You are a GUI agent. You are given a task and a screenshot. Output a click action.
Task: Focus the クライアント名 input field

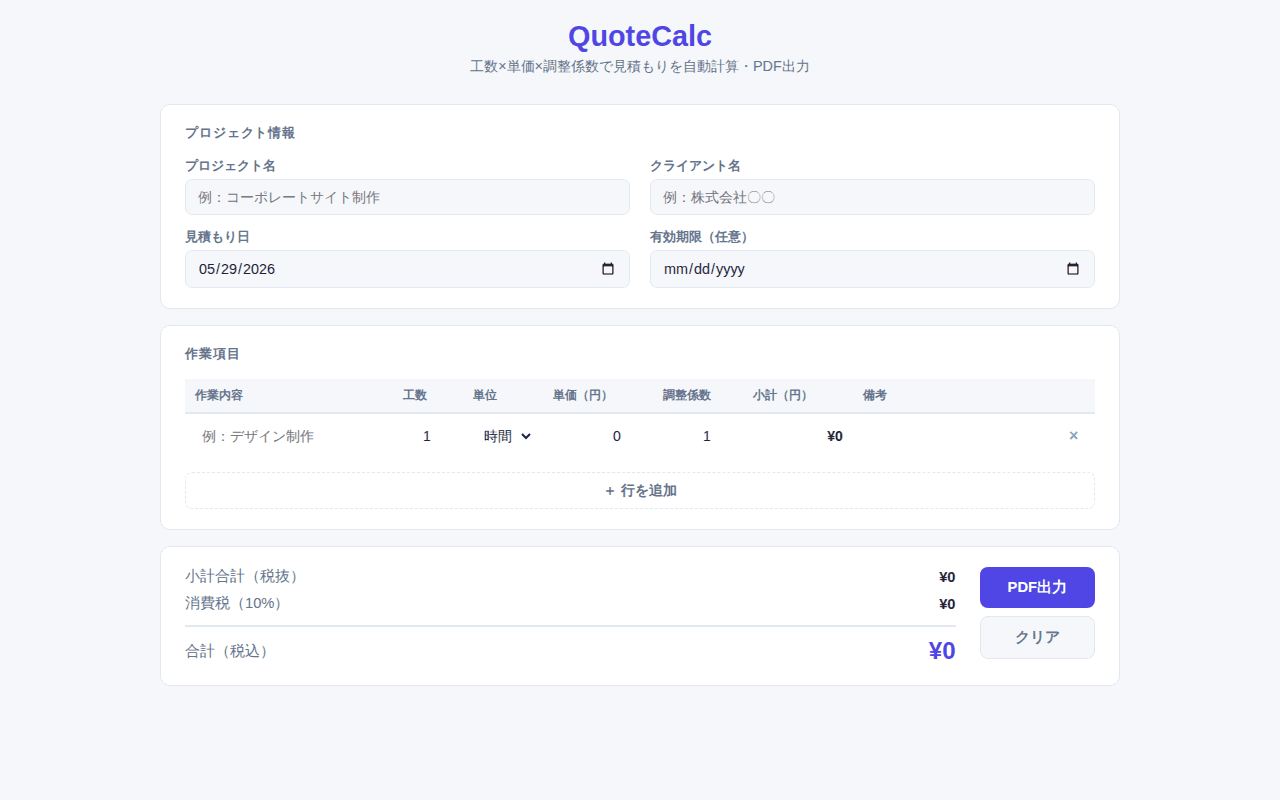coord(872,197)
